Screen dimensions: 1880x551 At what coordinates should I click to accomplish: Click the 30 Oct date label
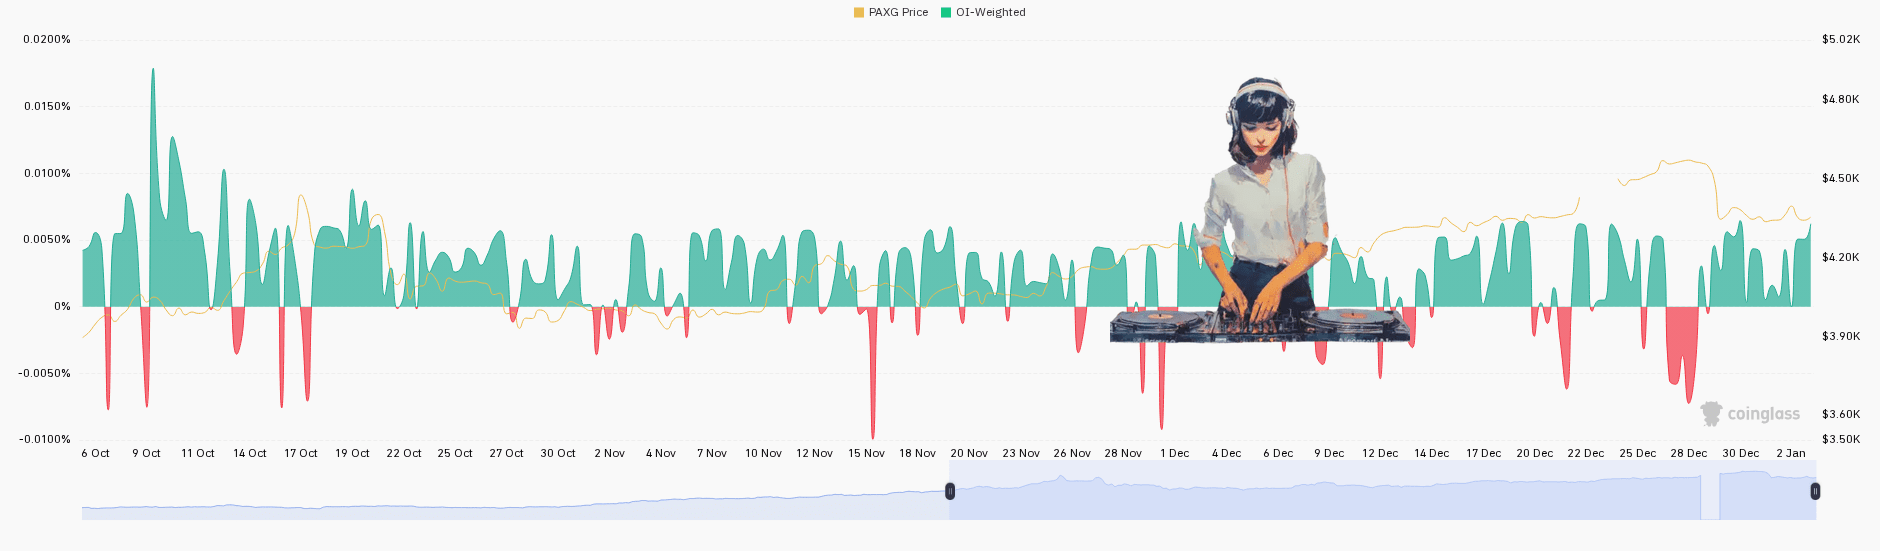(x=558, y=453)
